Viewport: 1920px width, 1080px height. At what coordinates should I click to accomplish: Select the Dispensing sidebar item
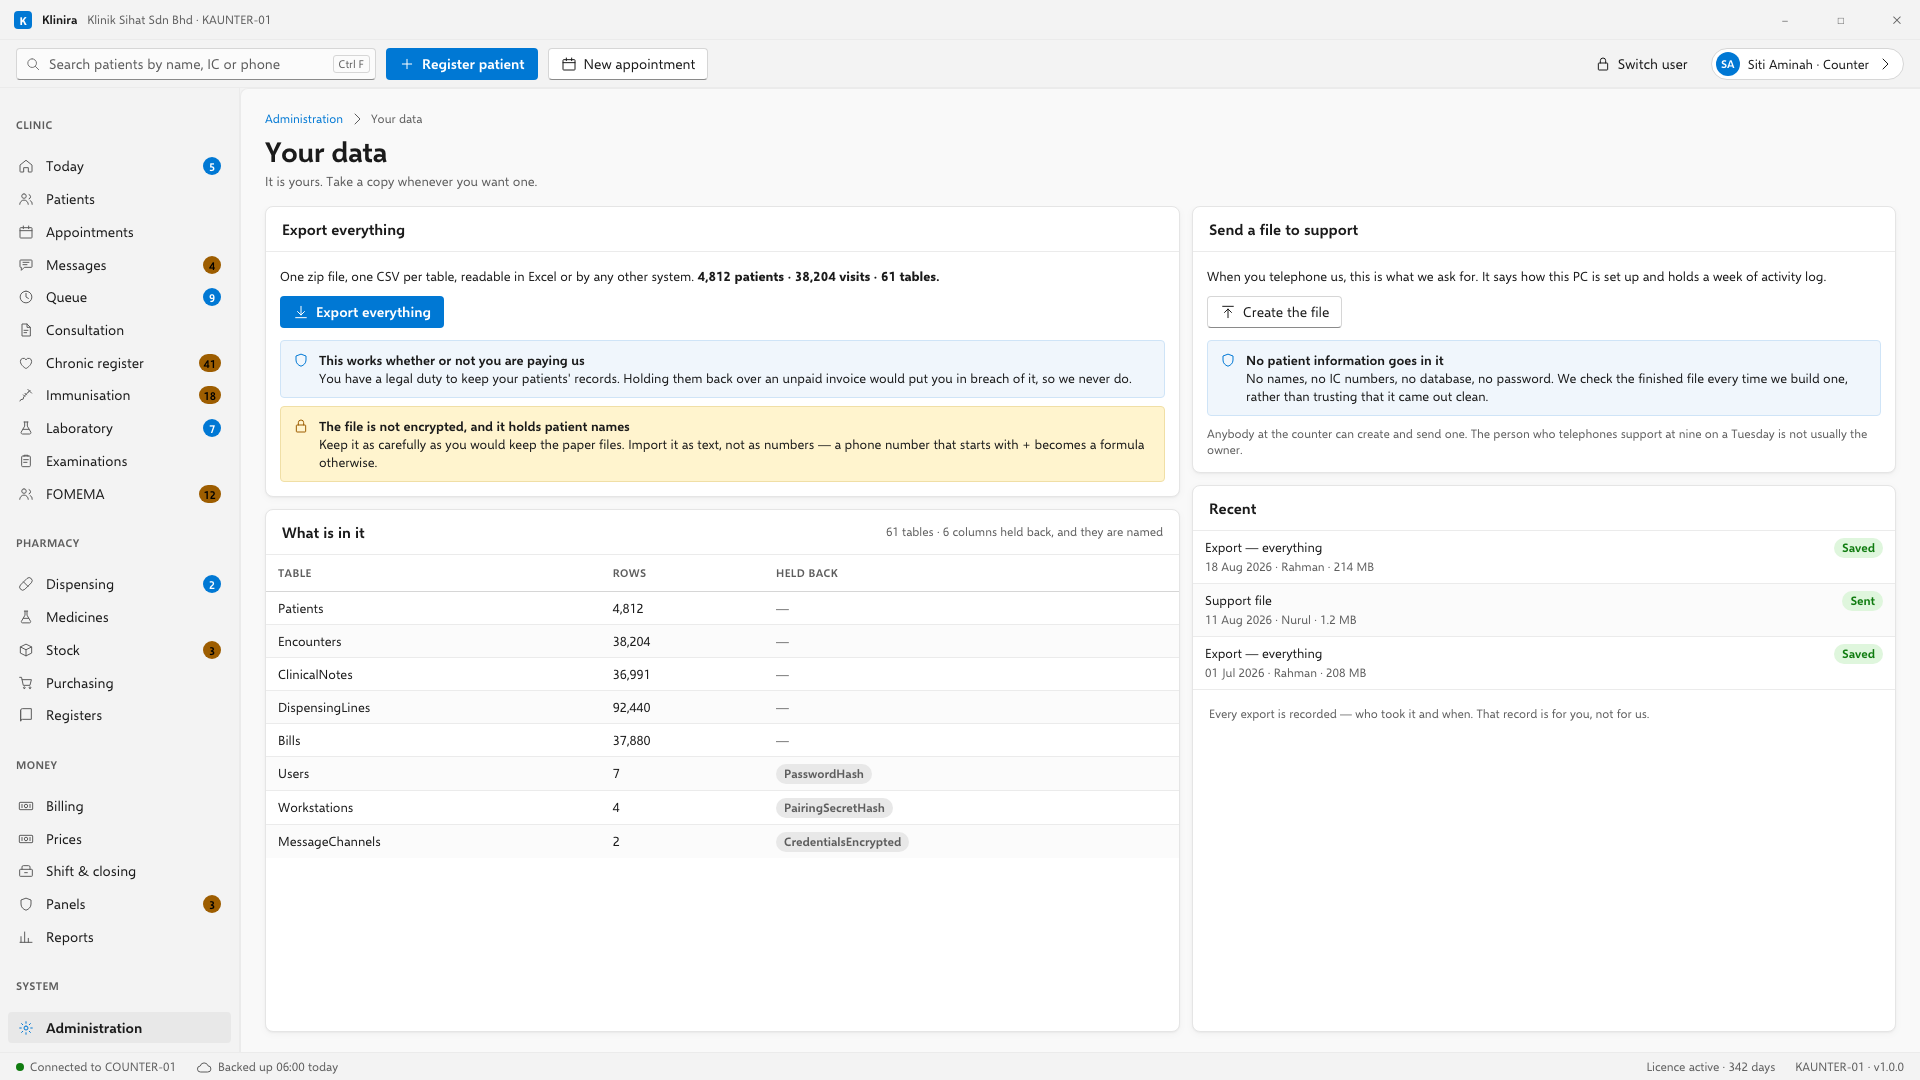[x=119, y=584]
